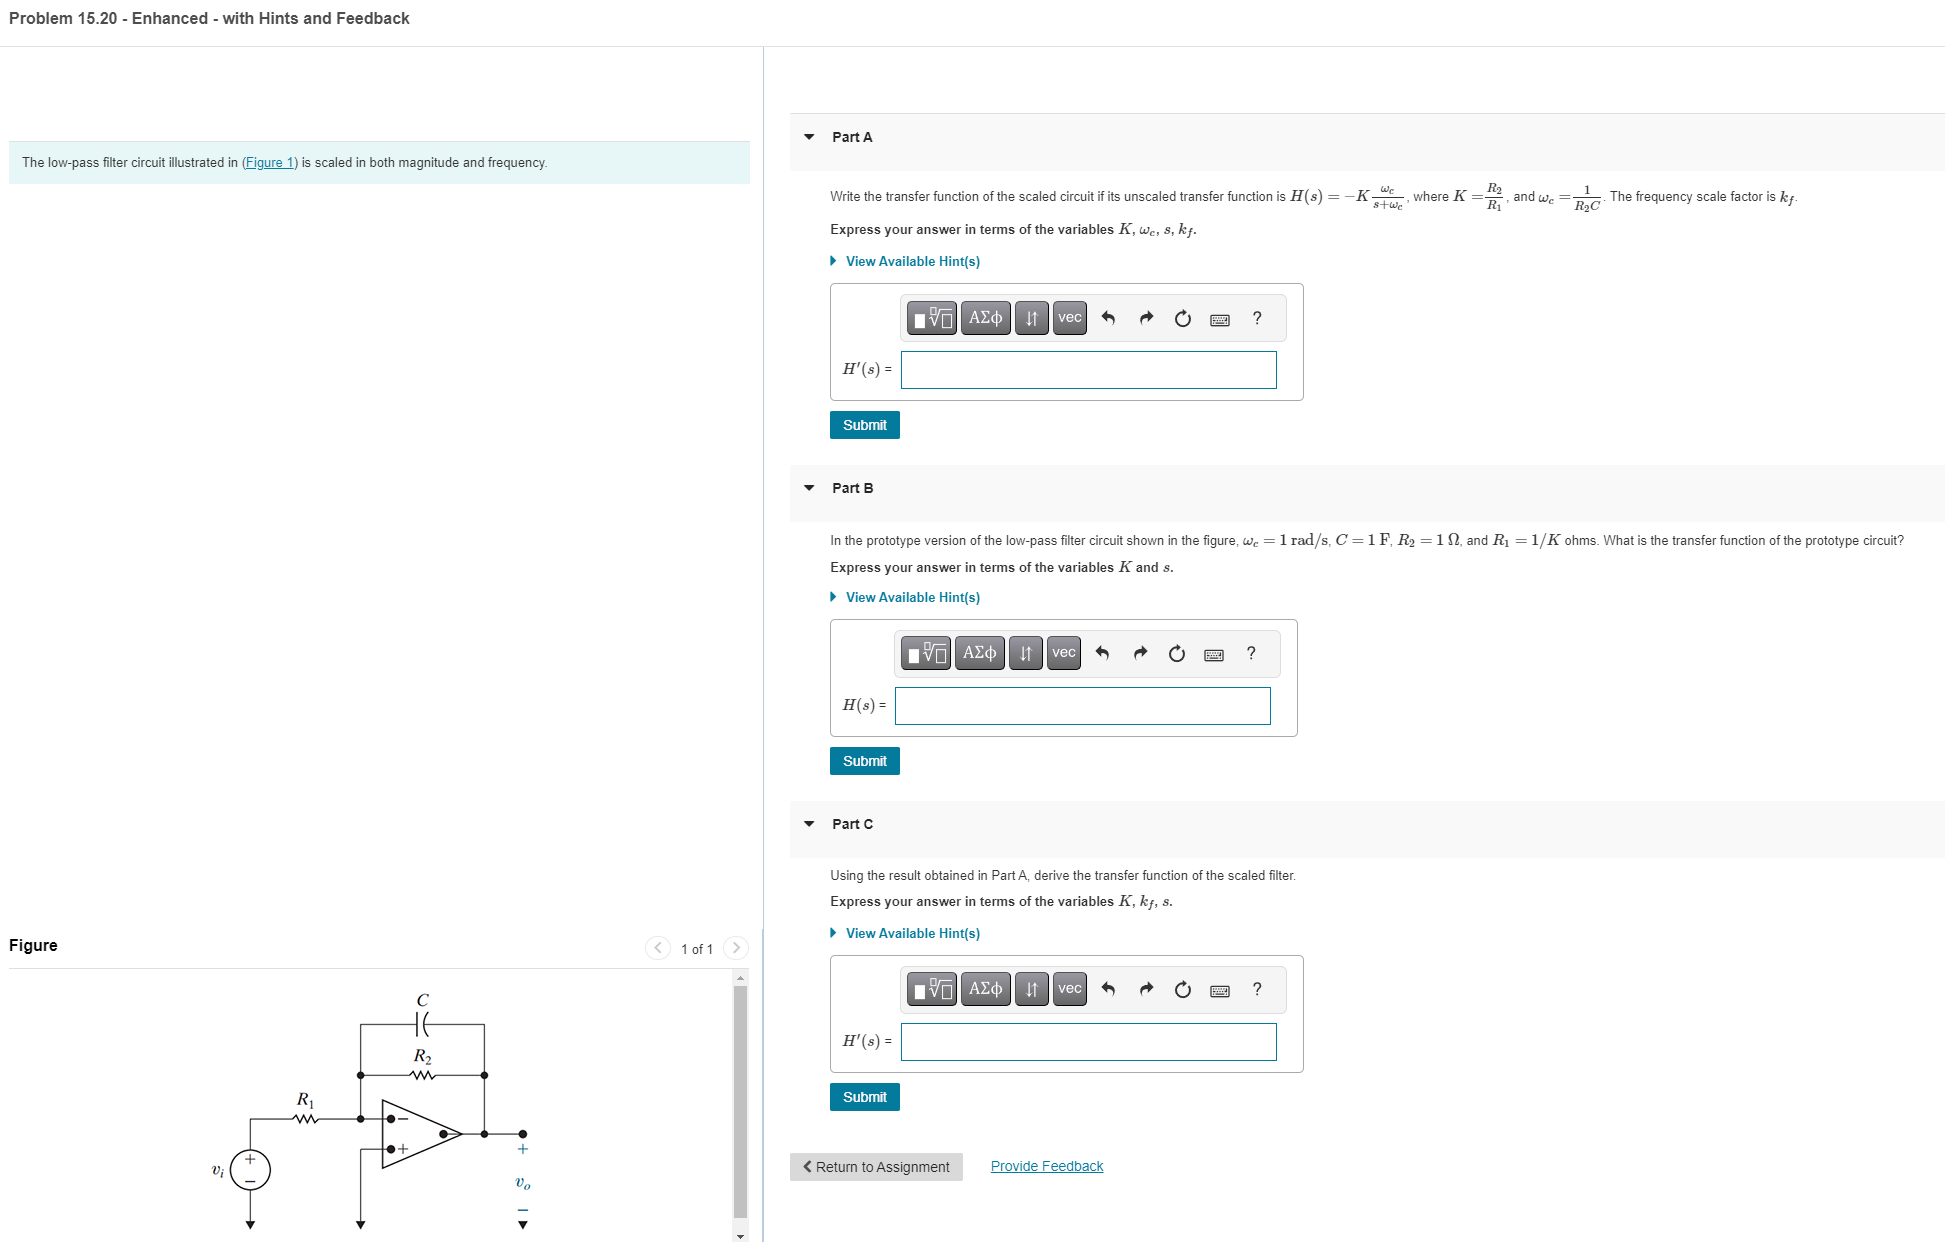Open the Figure 1 link

pyautogui.click(x=269, y=163)
